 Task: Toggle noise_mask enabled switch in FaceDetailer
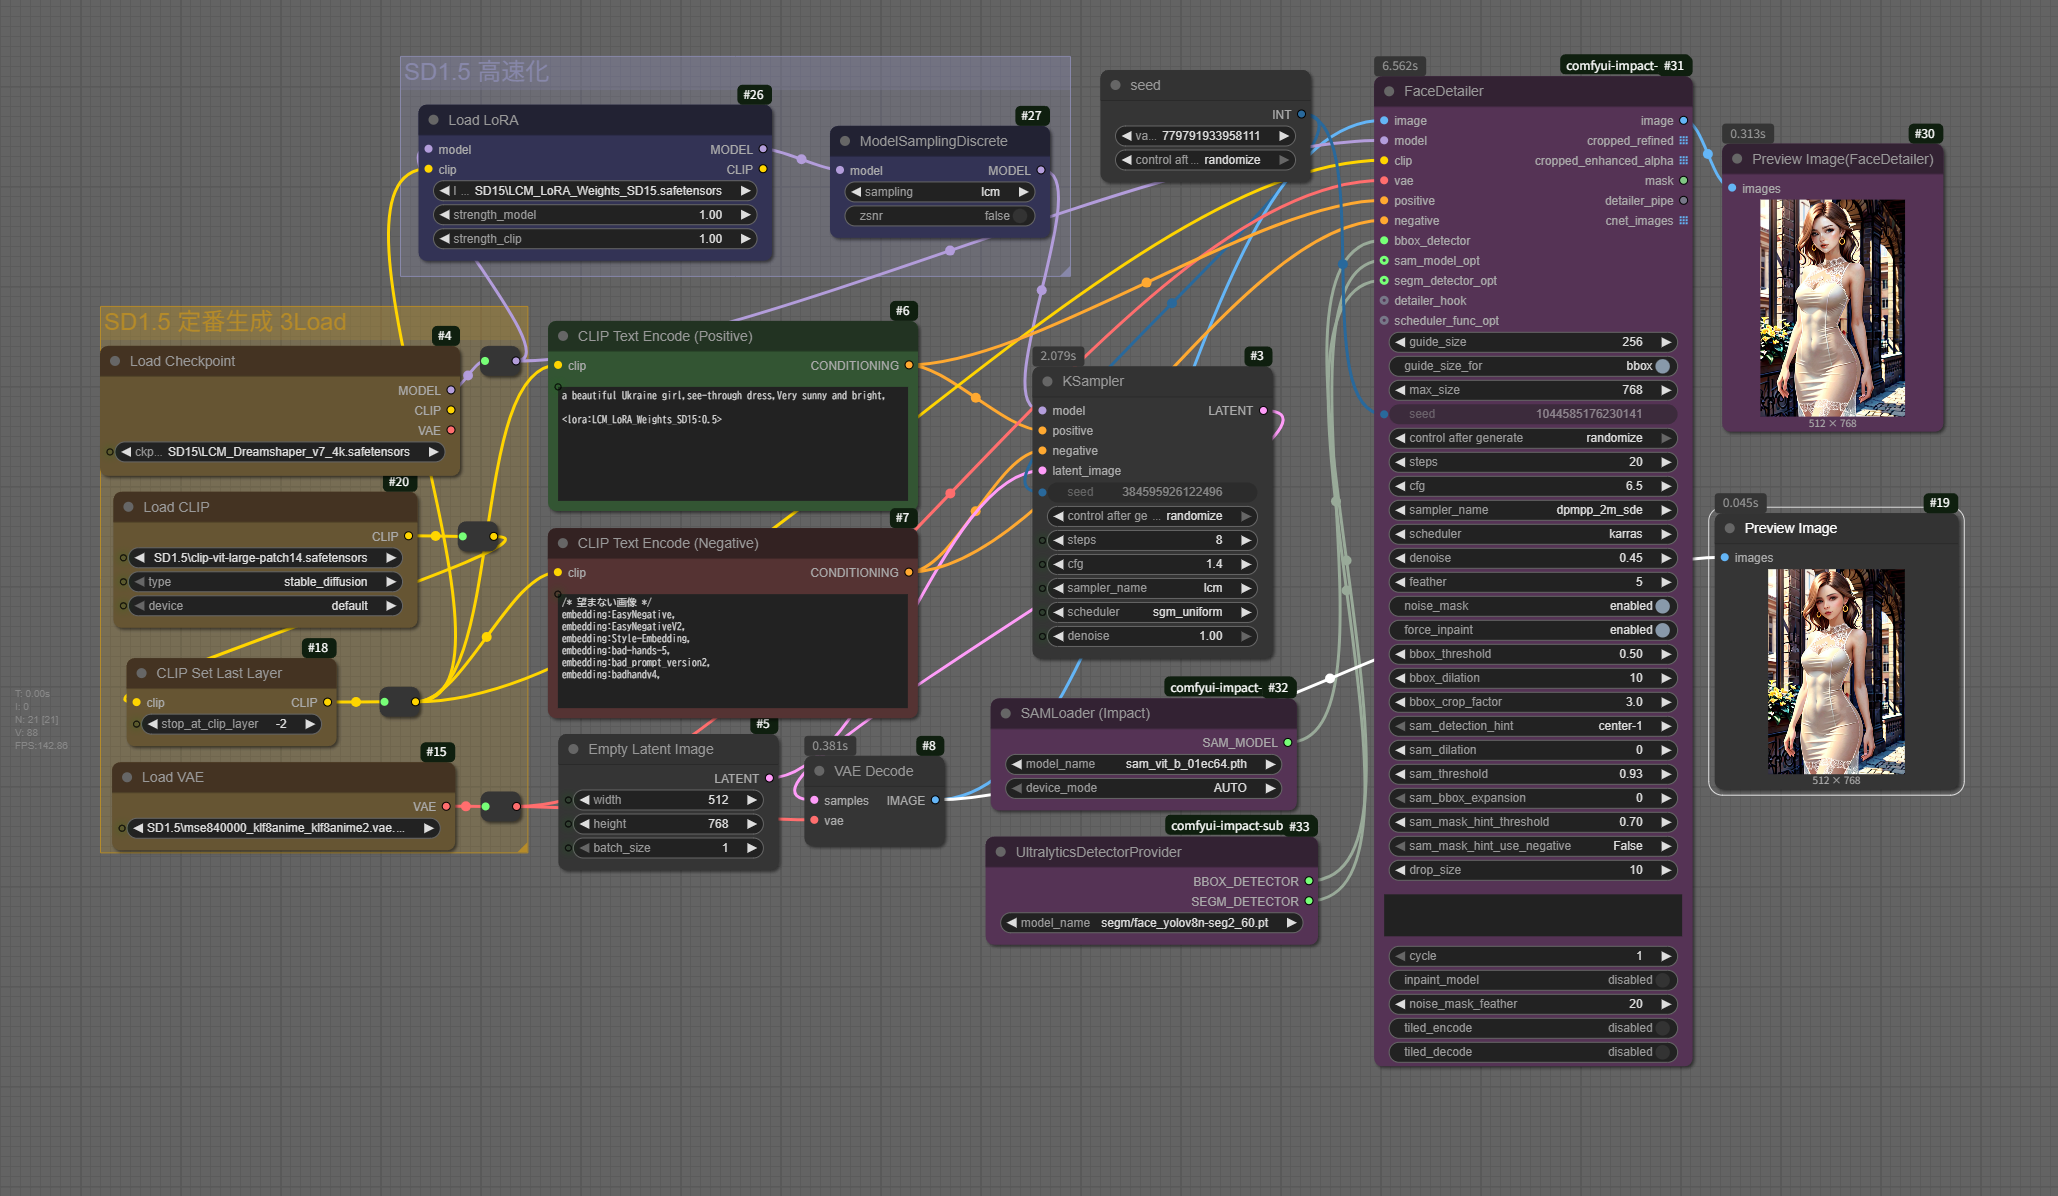click(x=1662, y=606)
